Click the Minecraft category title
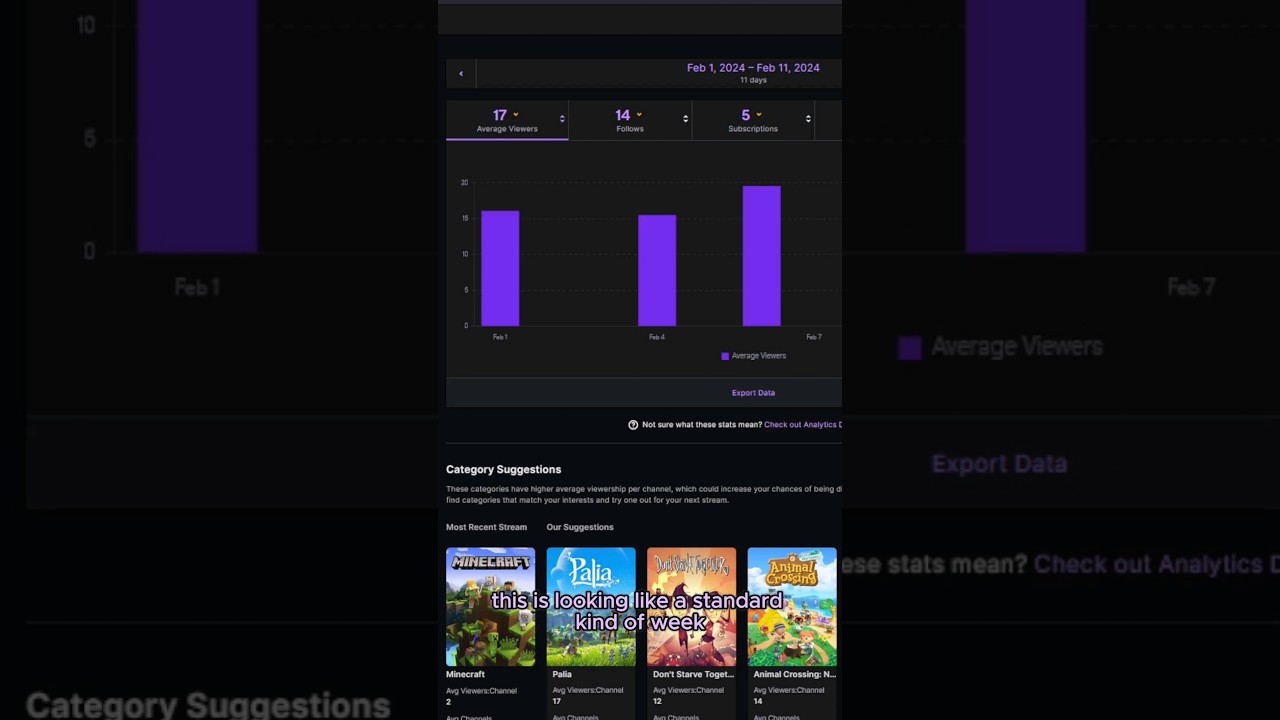The width and height of the screenshot is (1280, 720). click(465, 674)
